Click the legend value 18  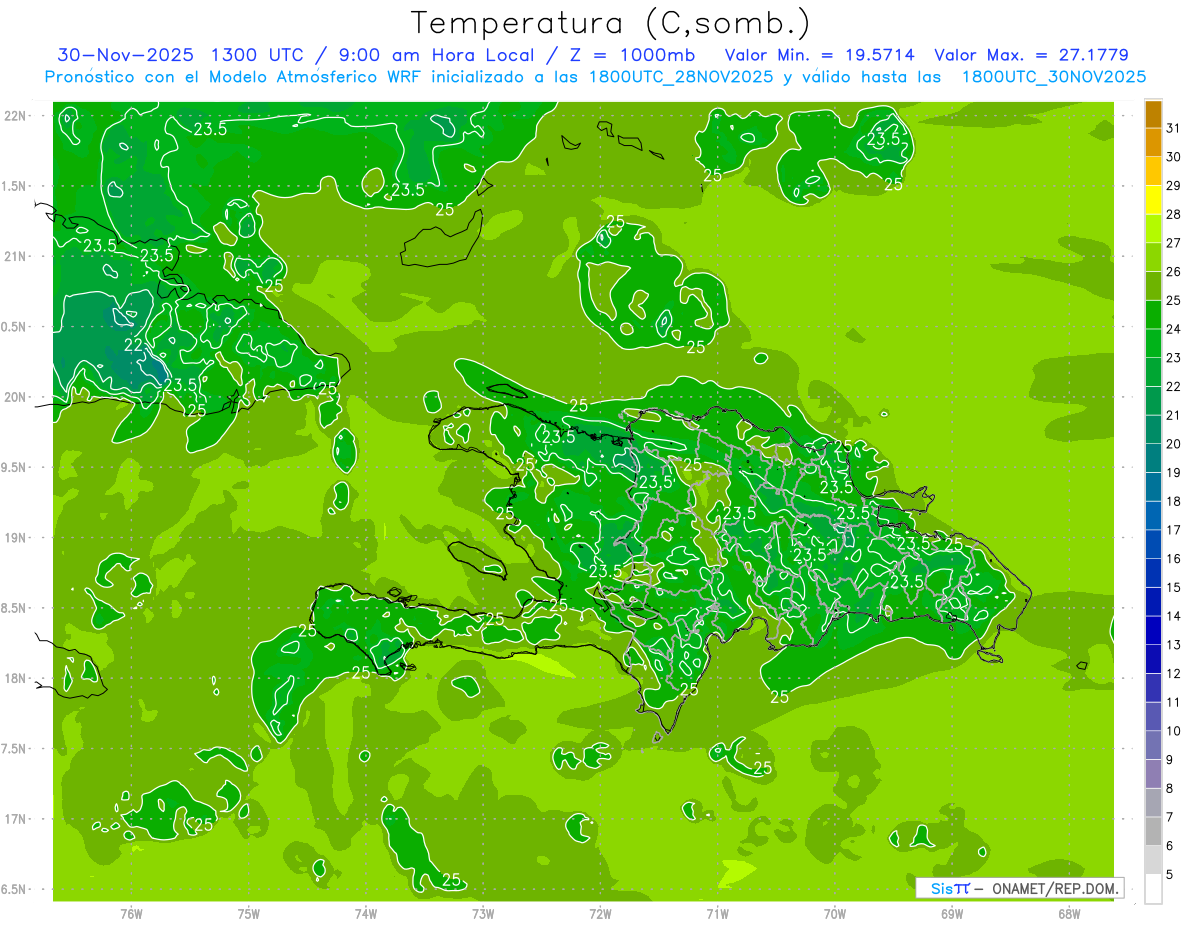[x=1174, y=501]
